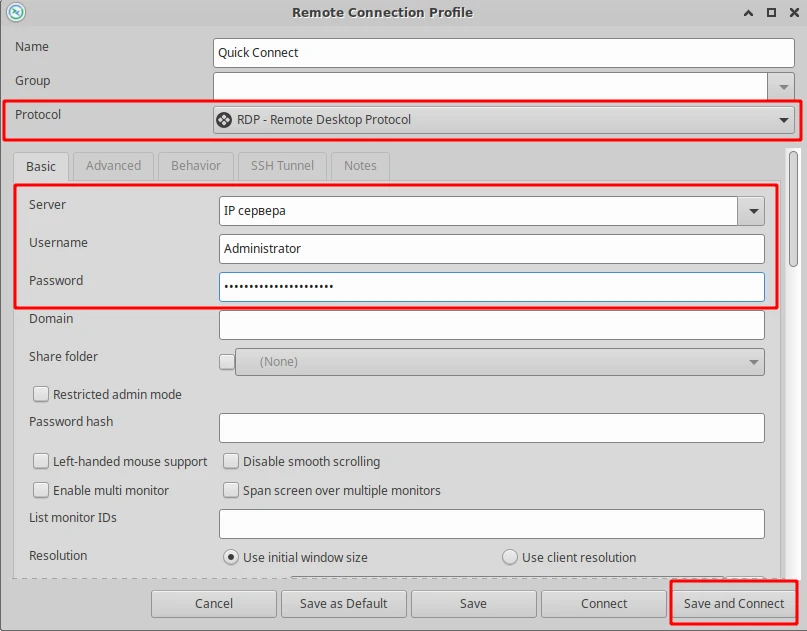
Task: Switch to the Advanced tab
Action: tap(113, 166)
